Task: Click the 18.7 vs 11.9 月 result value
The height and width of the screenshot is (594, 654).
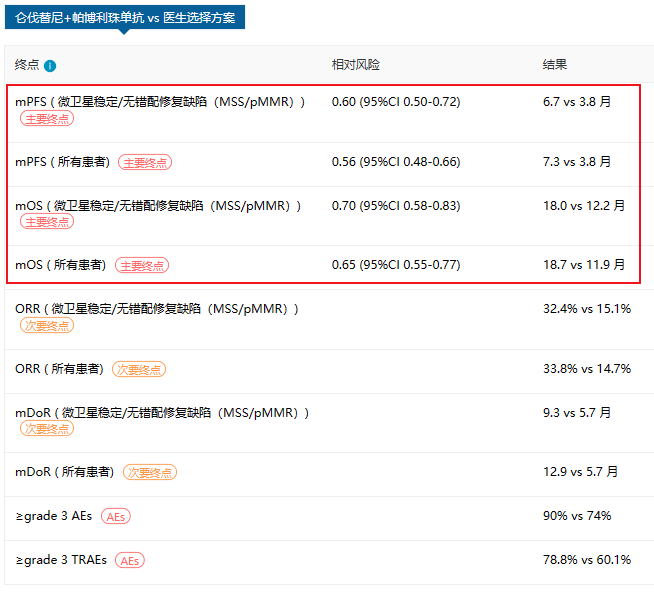Action: click(584, 266)
